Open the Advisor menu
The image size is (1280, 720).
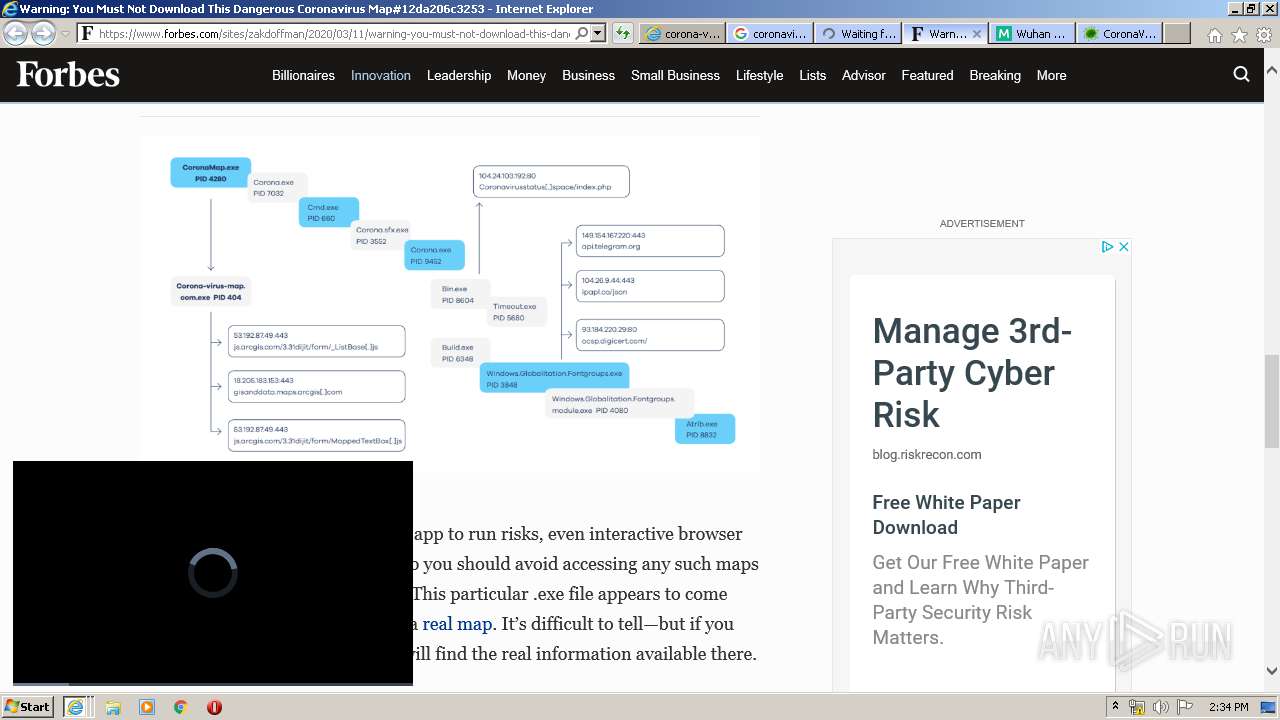(864, 75)
